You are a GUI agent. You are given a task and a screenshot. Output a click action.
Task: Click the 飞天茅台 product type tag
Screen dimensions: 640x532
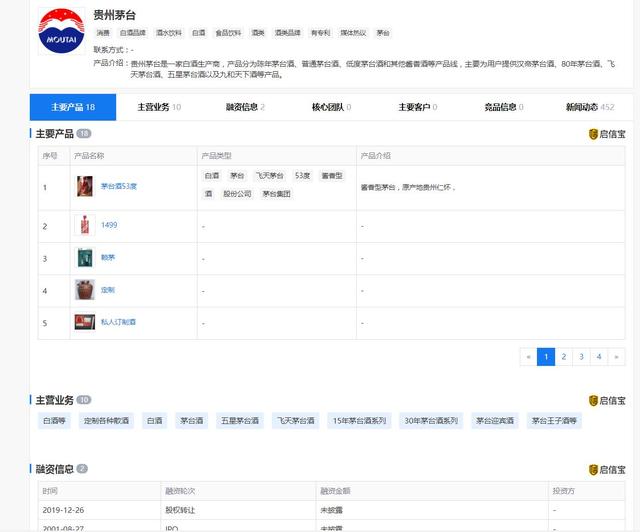pyautogui.click(x=269, y=176)
